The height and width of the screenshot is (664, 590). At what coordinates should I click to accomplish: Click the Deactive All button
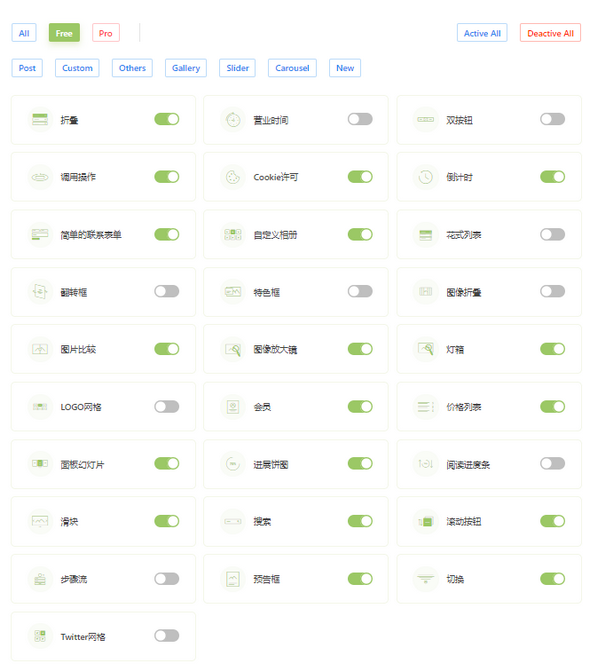coord(550,33)
